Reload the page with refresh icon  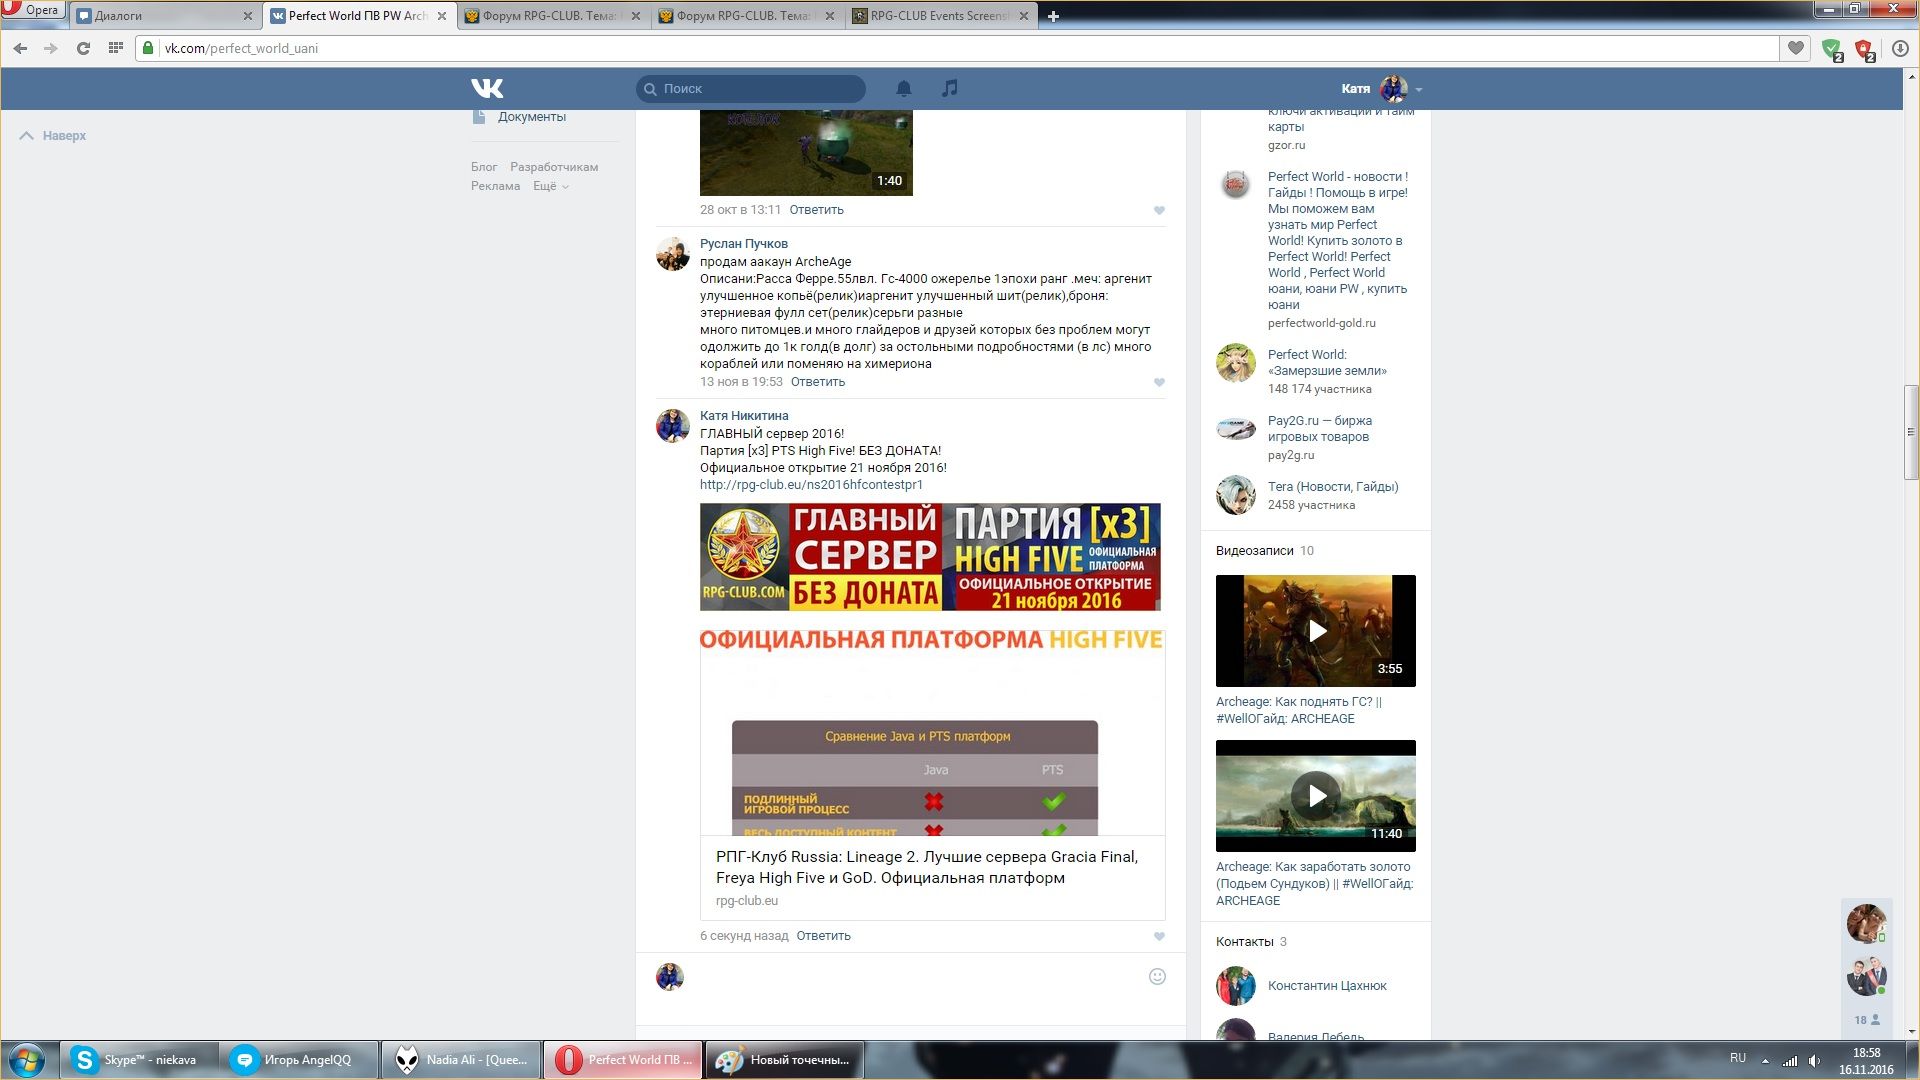point(83,48)
